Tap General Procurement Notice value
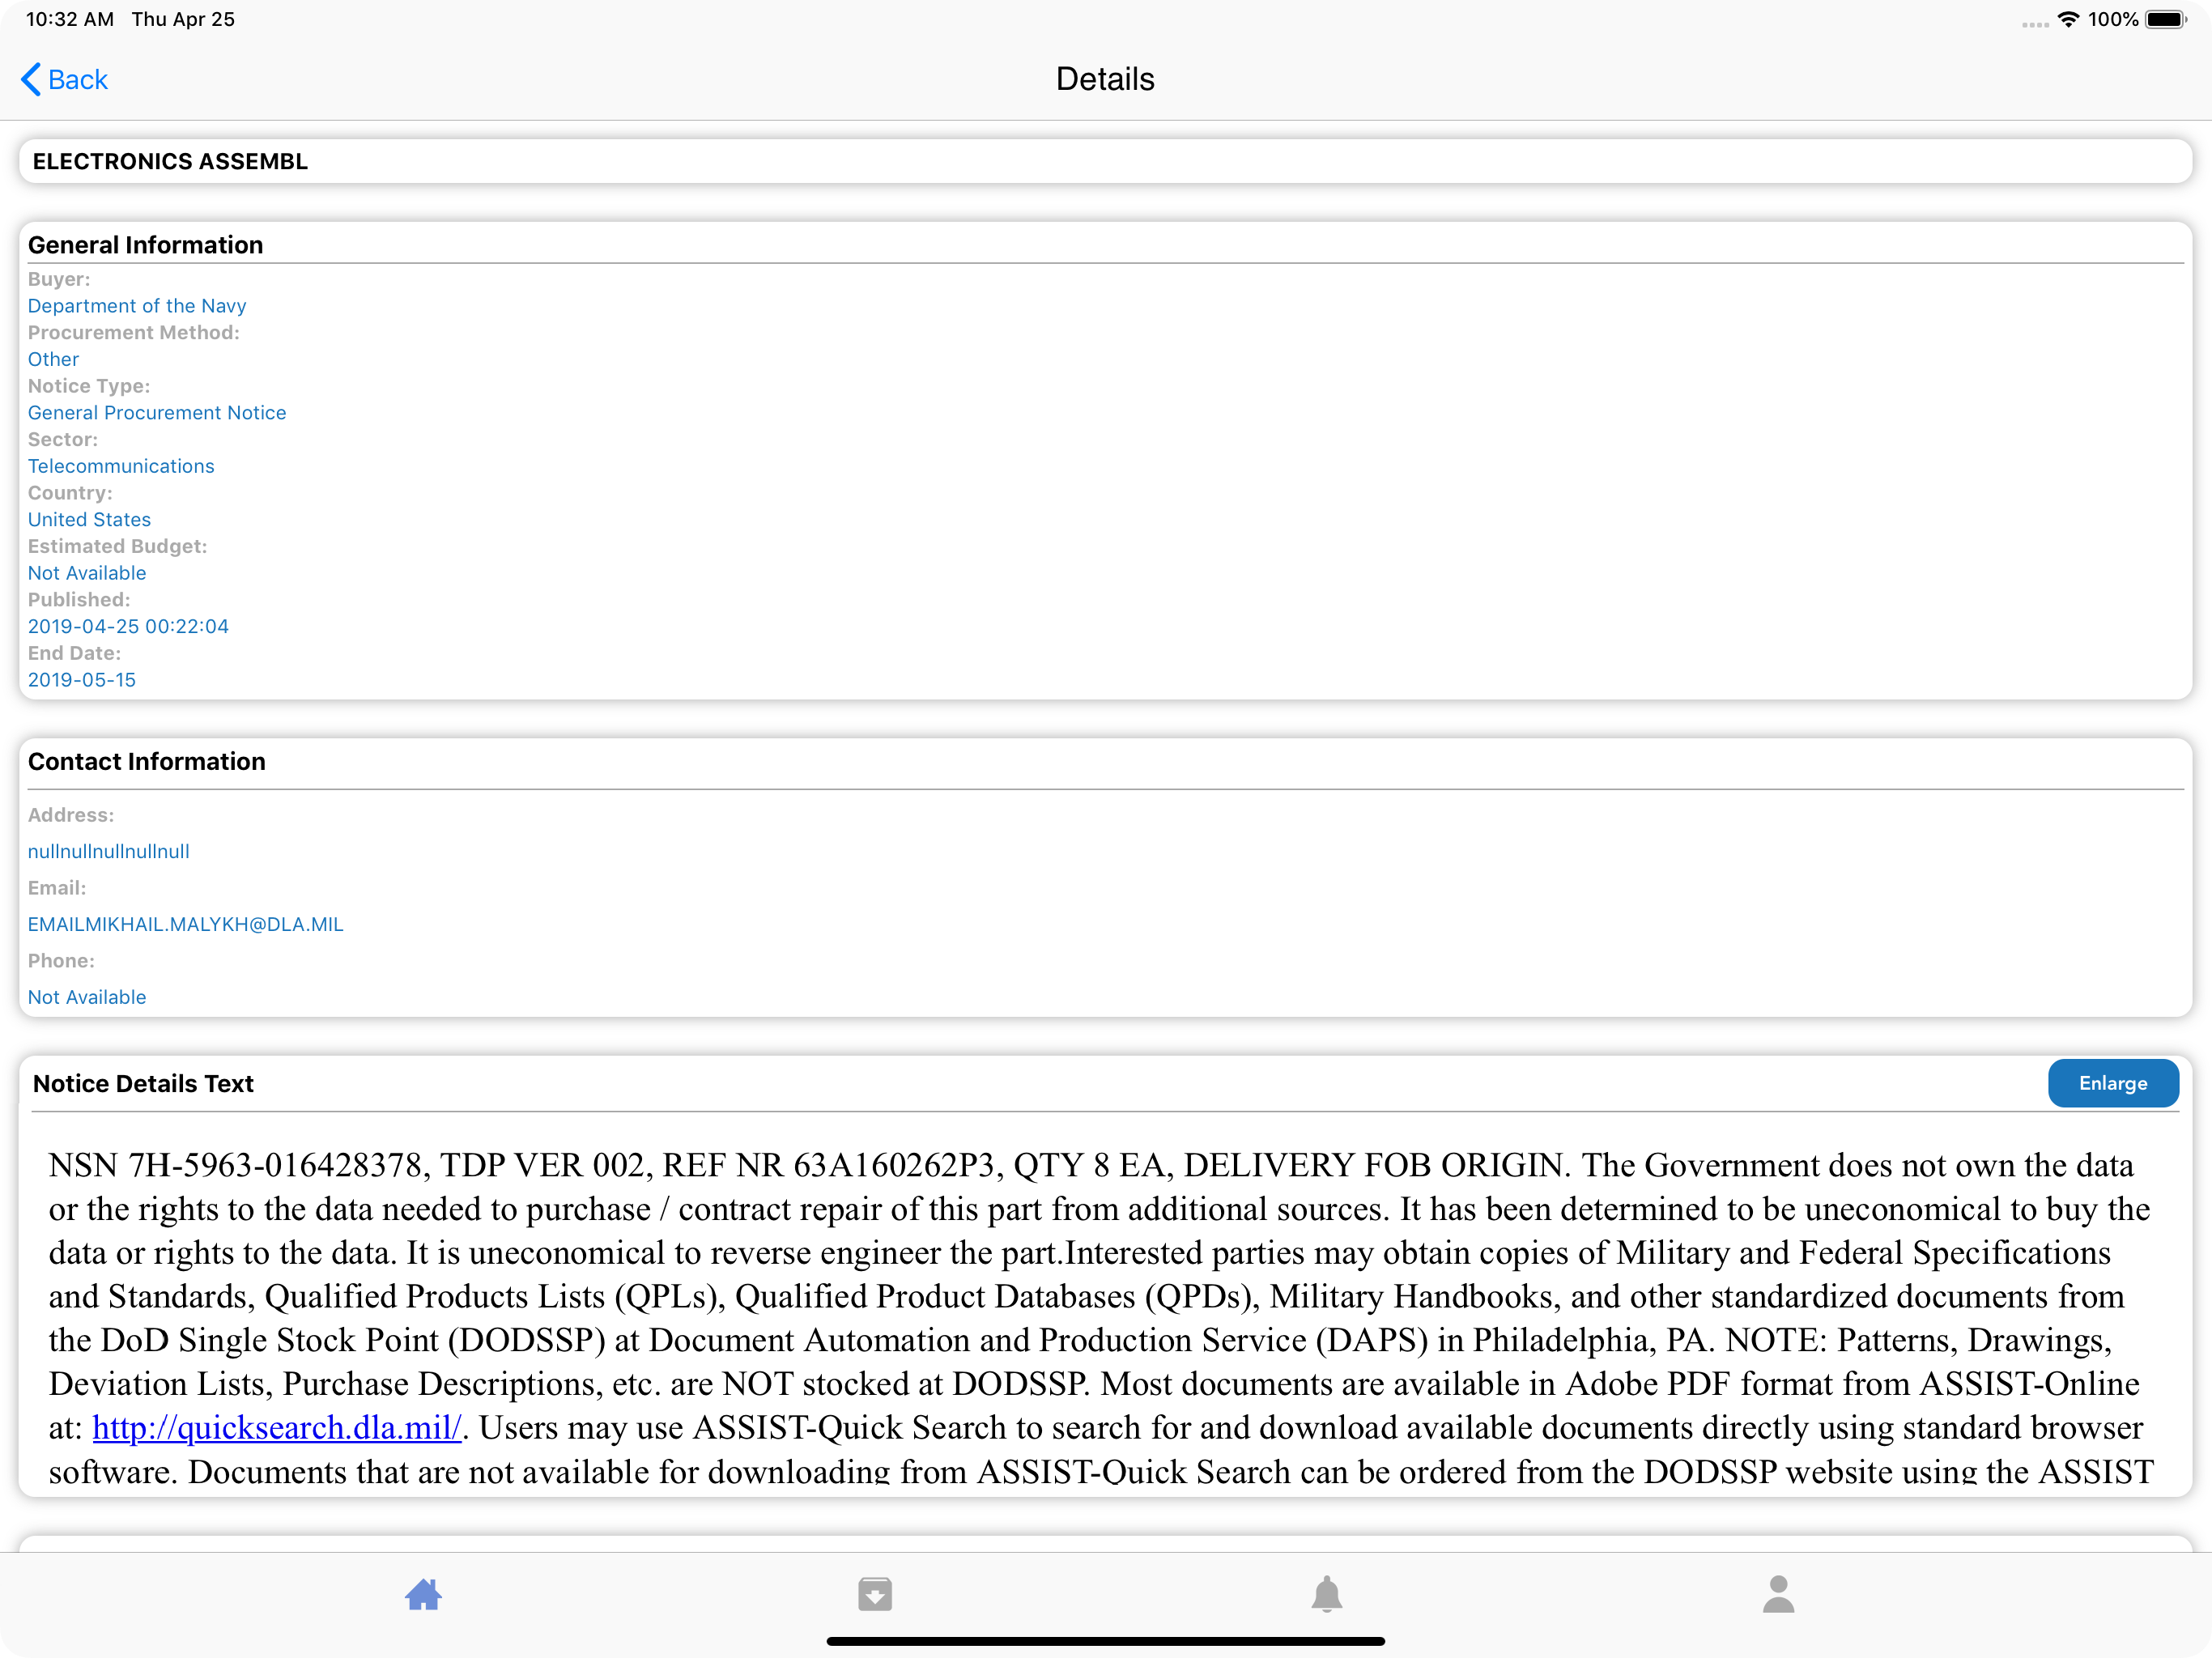The width and height of the screenshot is (2212, 1658). coord(157,413)
